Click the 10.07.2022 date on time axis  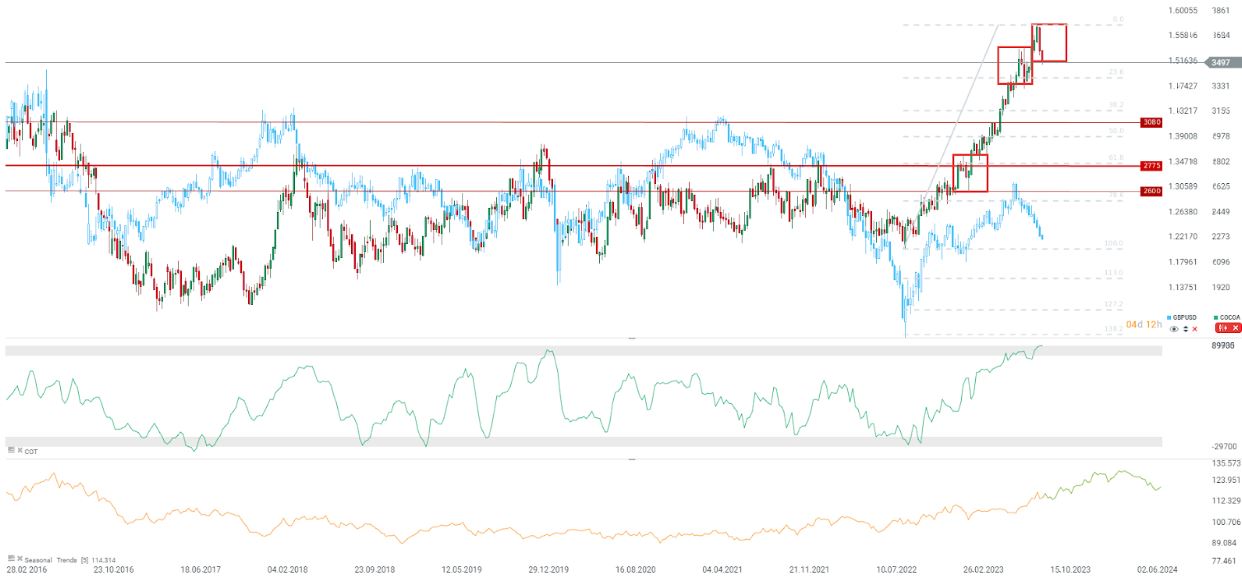pyautogui.click(x=898, y=570)
